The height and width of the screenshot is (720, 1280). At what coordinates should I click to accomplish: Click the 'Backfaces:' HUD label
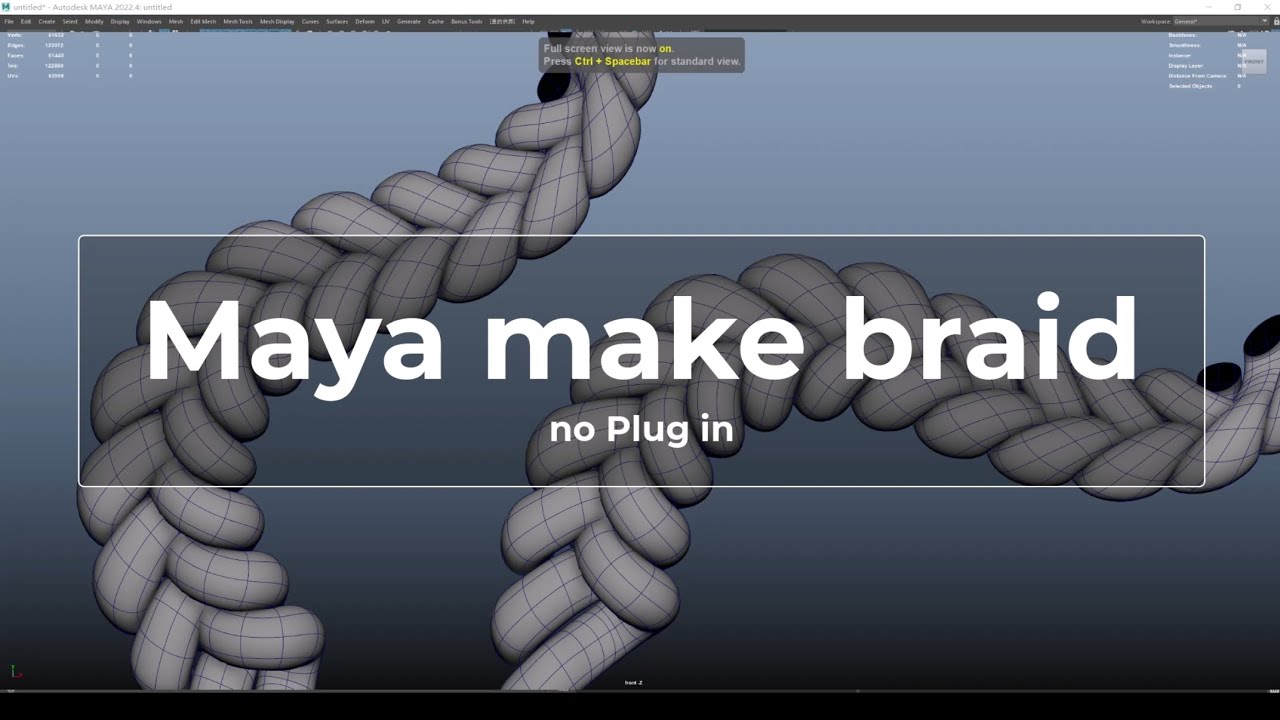(x=1183, y=35)
